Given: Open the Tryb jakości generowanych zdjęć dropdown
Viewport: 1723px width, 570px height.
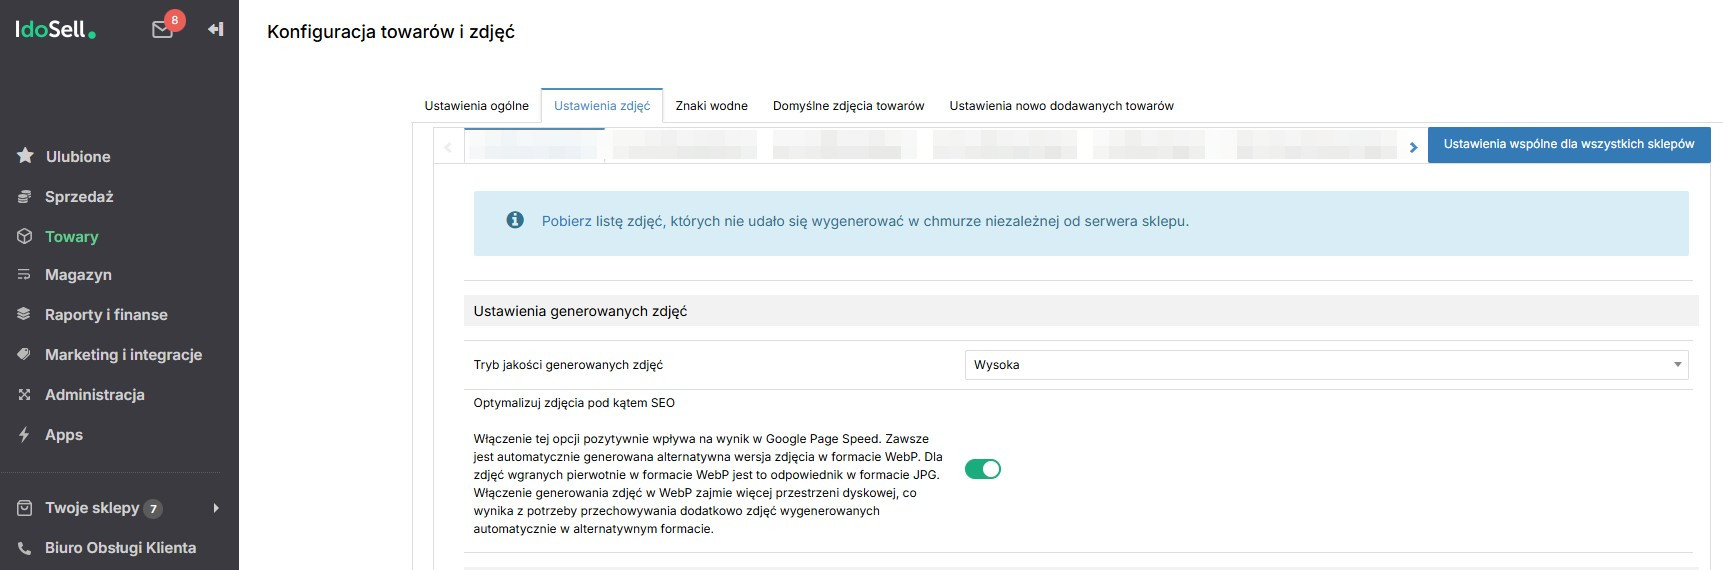Looking at the screenshot, I should (x=1326, y=365).
